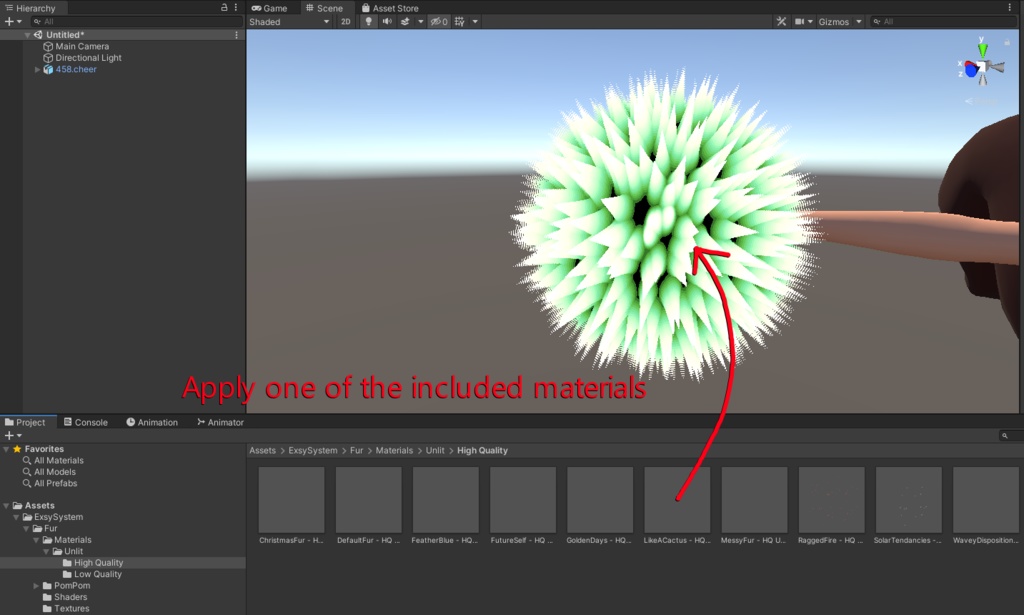Click Assets in the breadcrumb path
Image resolution: width=1024 pixels, height=615 pixels.
263,450
